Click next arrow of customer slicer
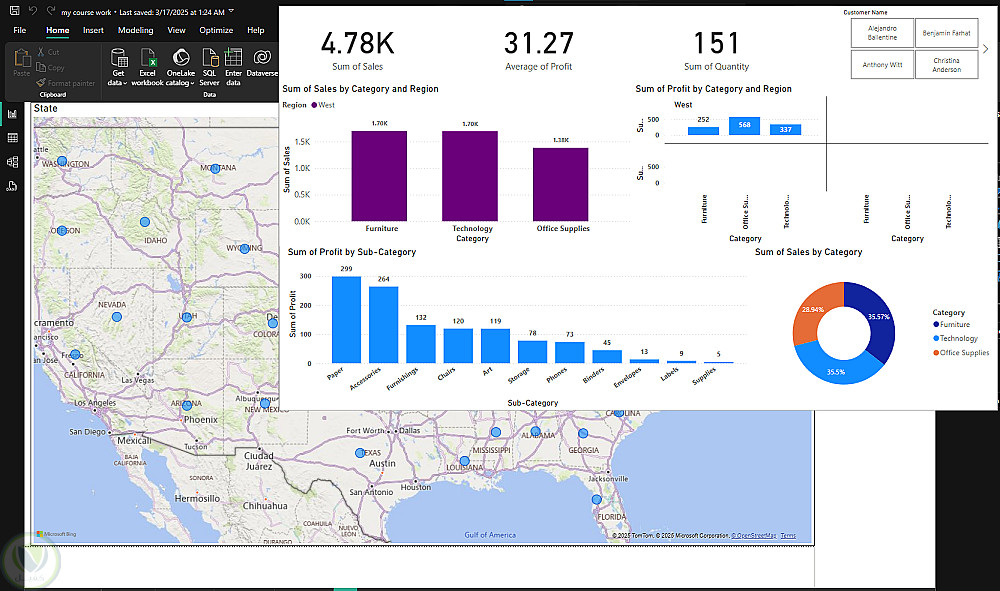This screenshot has height=591, width=1000. [985, 48]
